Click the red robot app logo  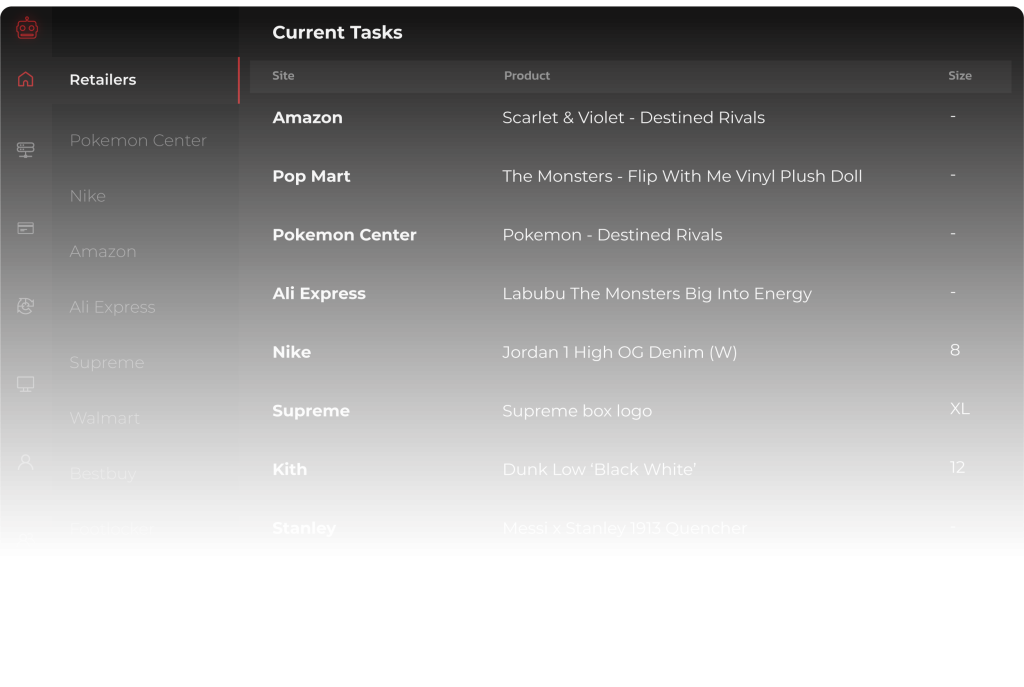tap(26, 28)
